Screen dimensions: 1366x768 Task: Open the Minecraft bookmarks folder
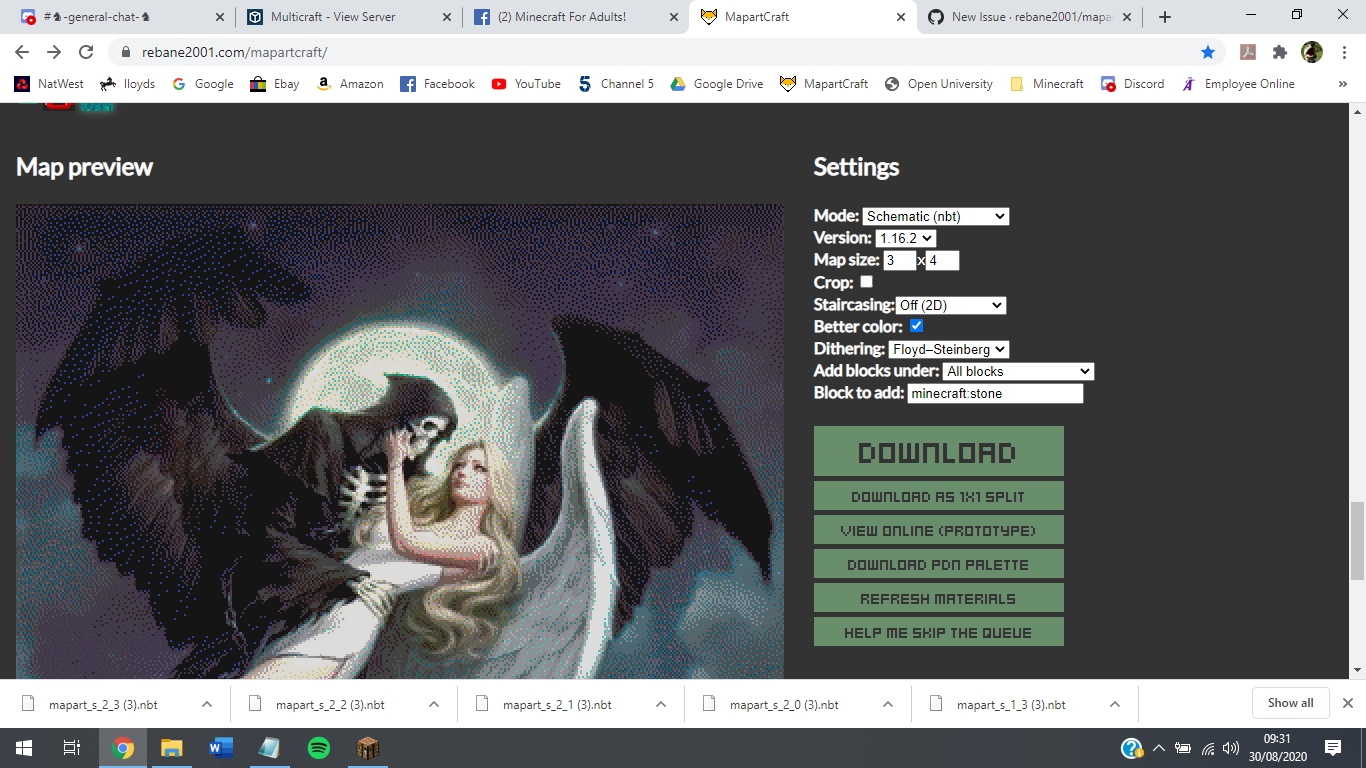pos(1046,84)
